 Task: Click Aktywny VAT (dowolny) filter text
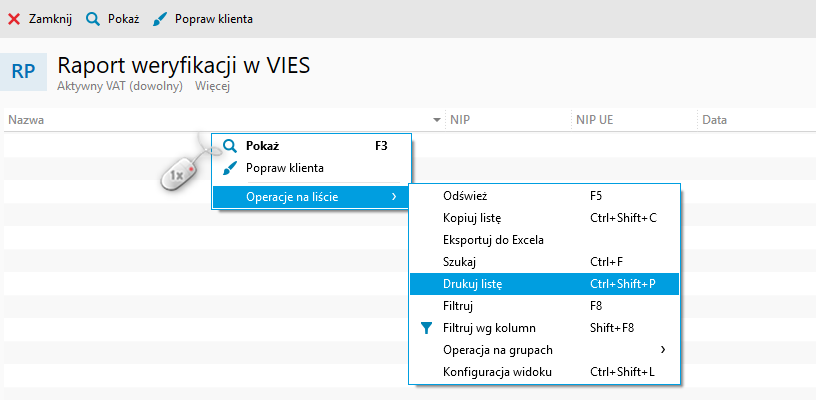[x=120, y=87]
